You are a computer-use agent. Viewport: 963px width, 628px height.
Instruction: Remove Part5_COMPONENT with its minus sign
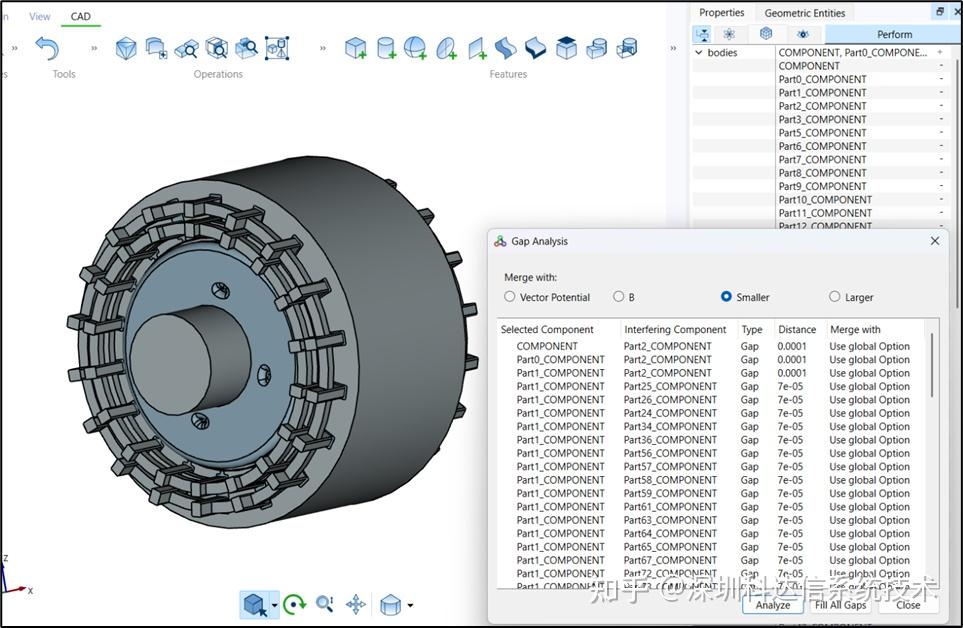(941, 133)
